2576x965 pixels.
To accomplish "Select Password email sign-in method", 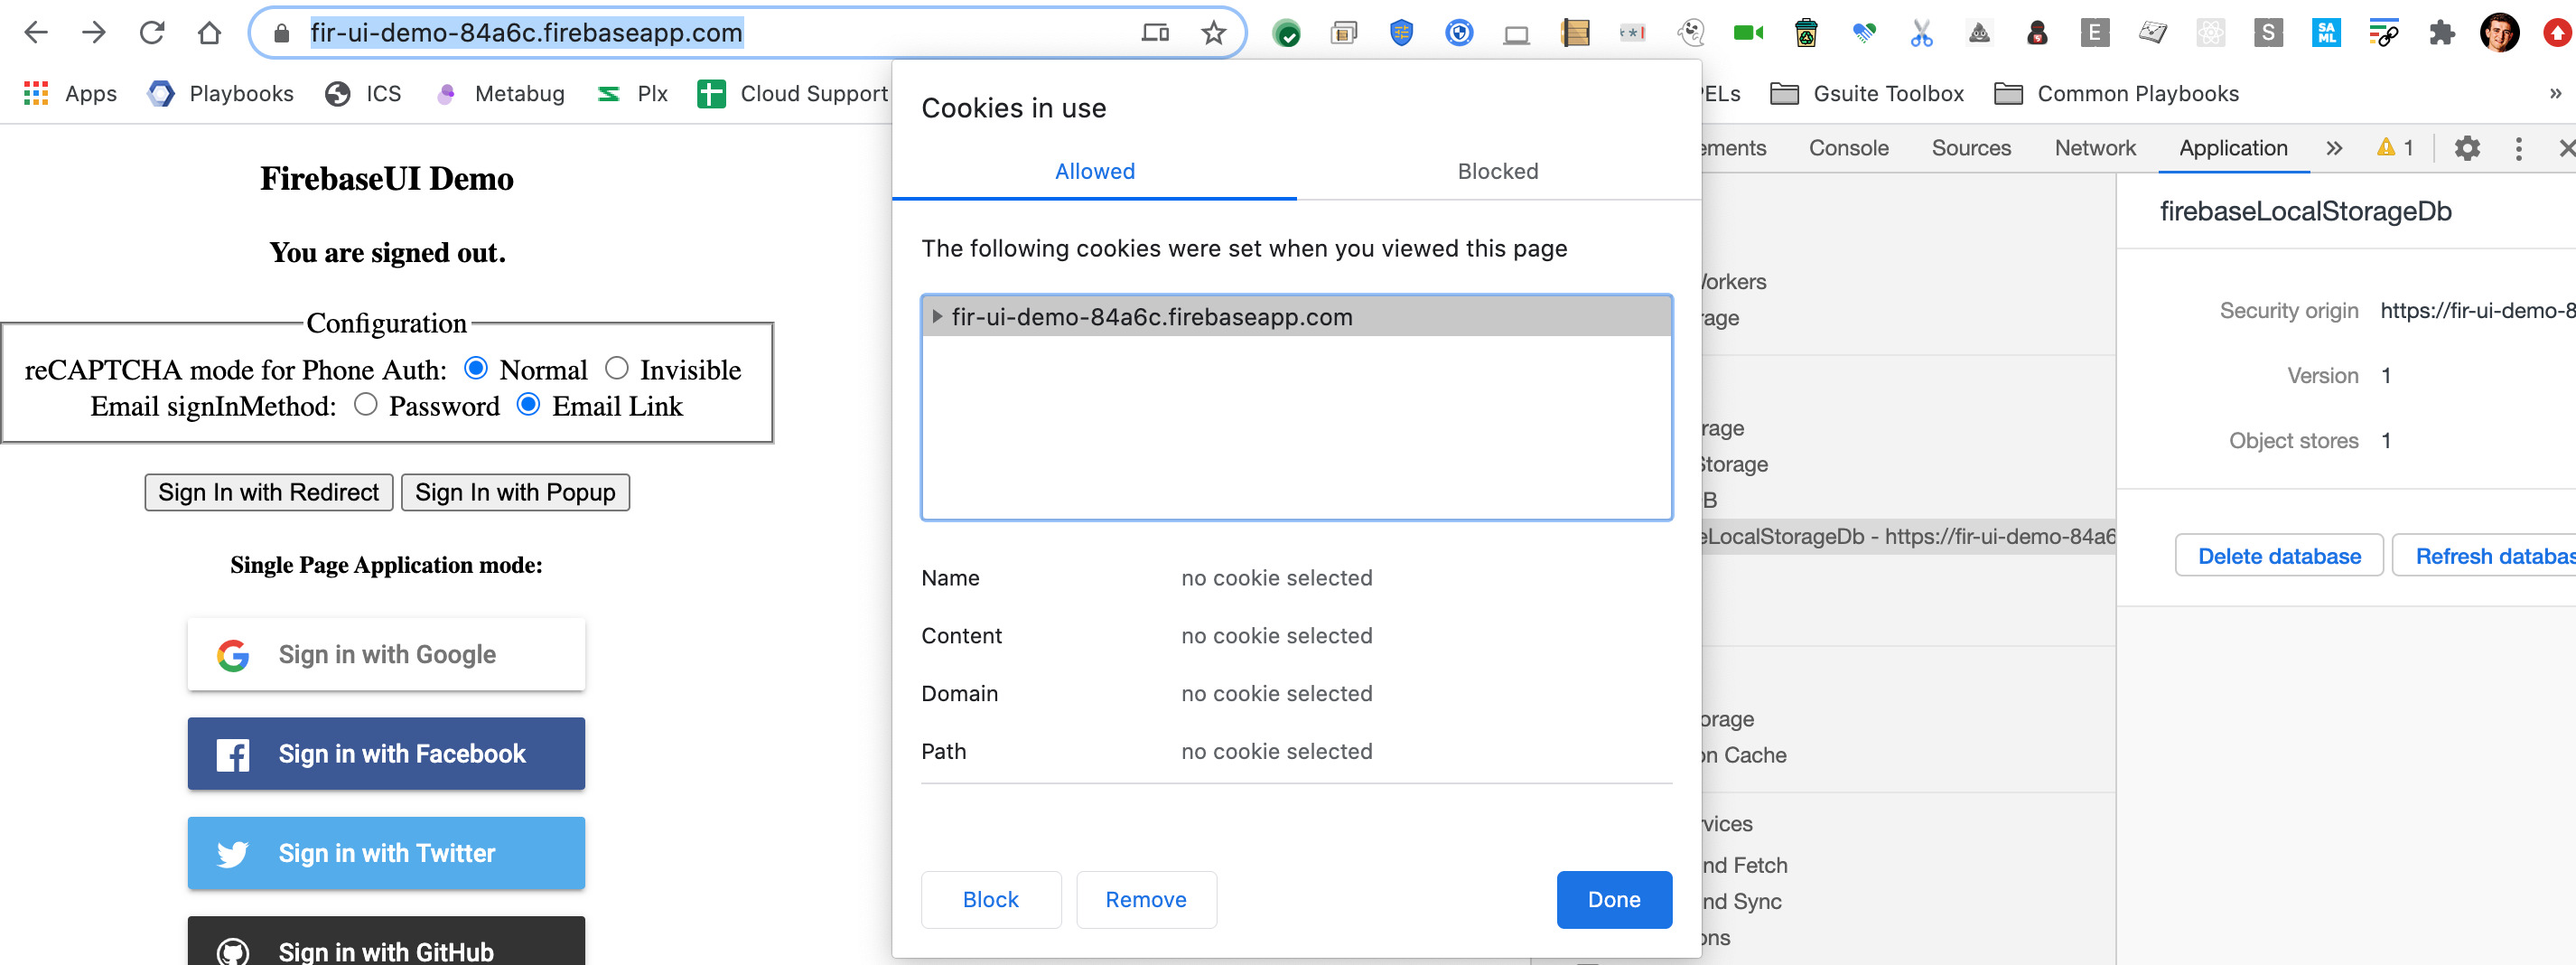I will [366, 404].
